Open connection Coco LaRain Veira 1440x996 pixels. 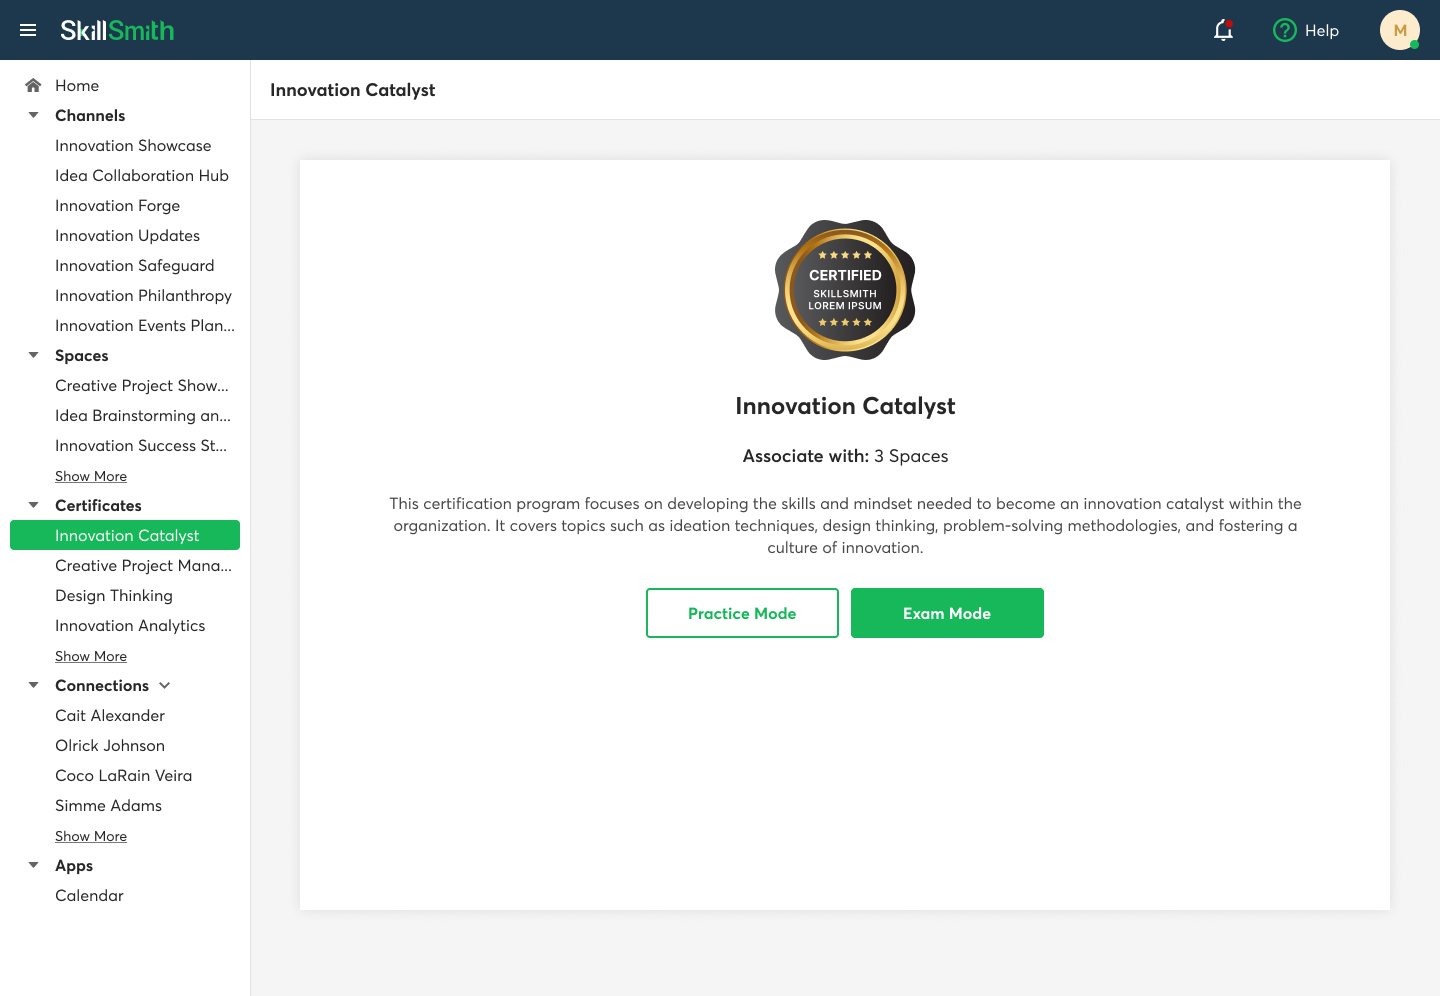123,775
